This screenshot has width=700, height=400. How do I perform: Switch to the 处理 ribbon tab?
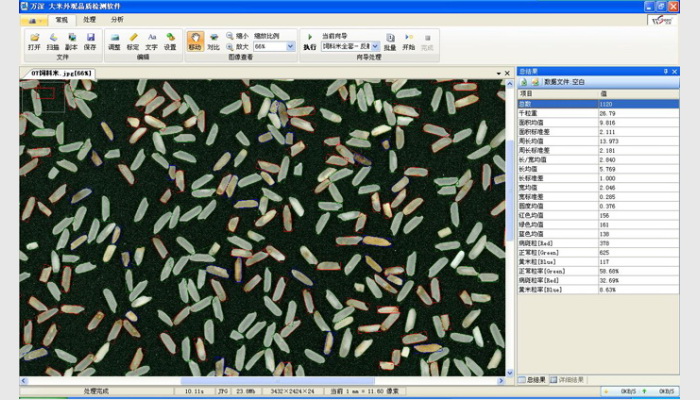[90, 19]
